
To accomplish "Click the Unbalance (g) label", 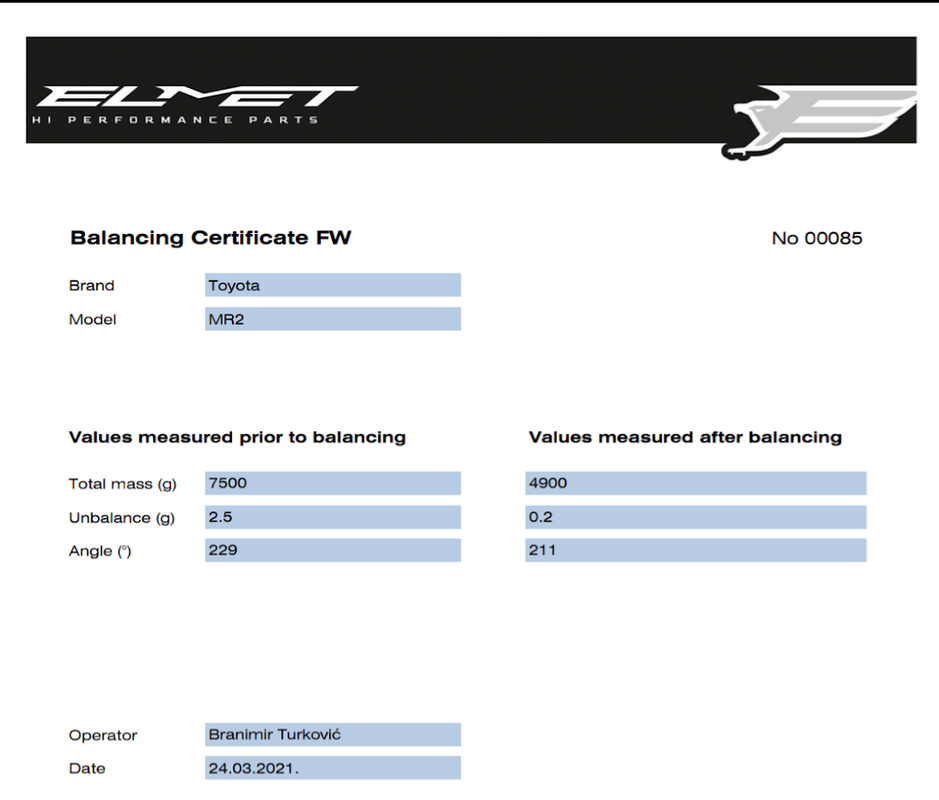I will (x=122, y=518).
